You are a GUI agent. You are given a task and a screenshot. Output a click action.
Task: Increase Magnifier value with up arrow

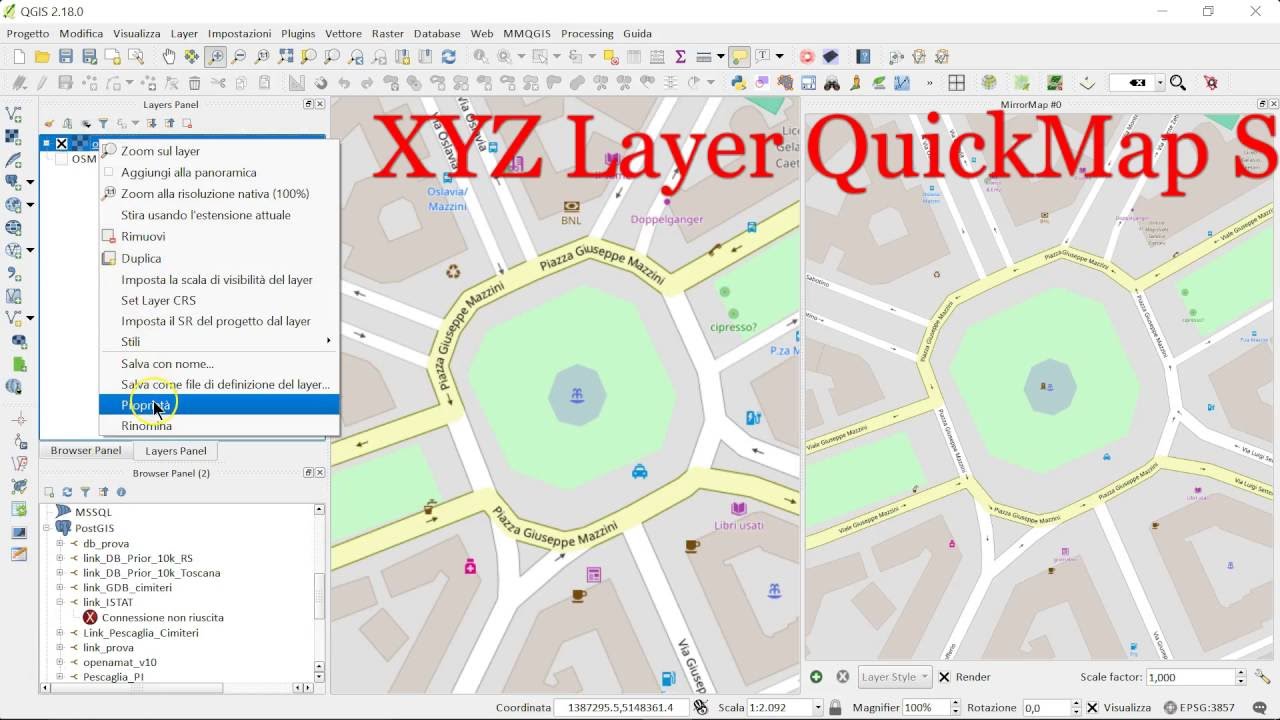pyautogui.click(x=955, y=704)
